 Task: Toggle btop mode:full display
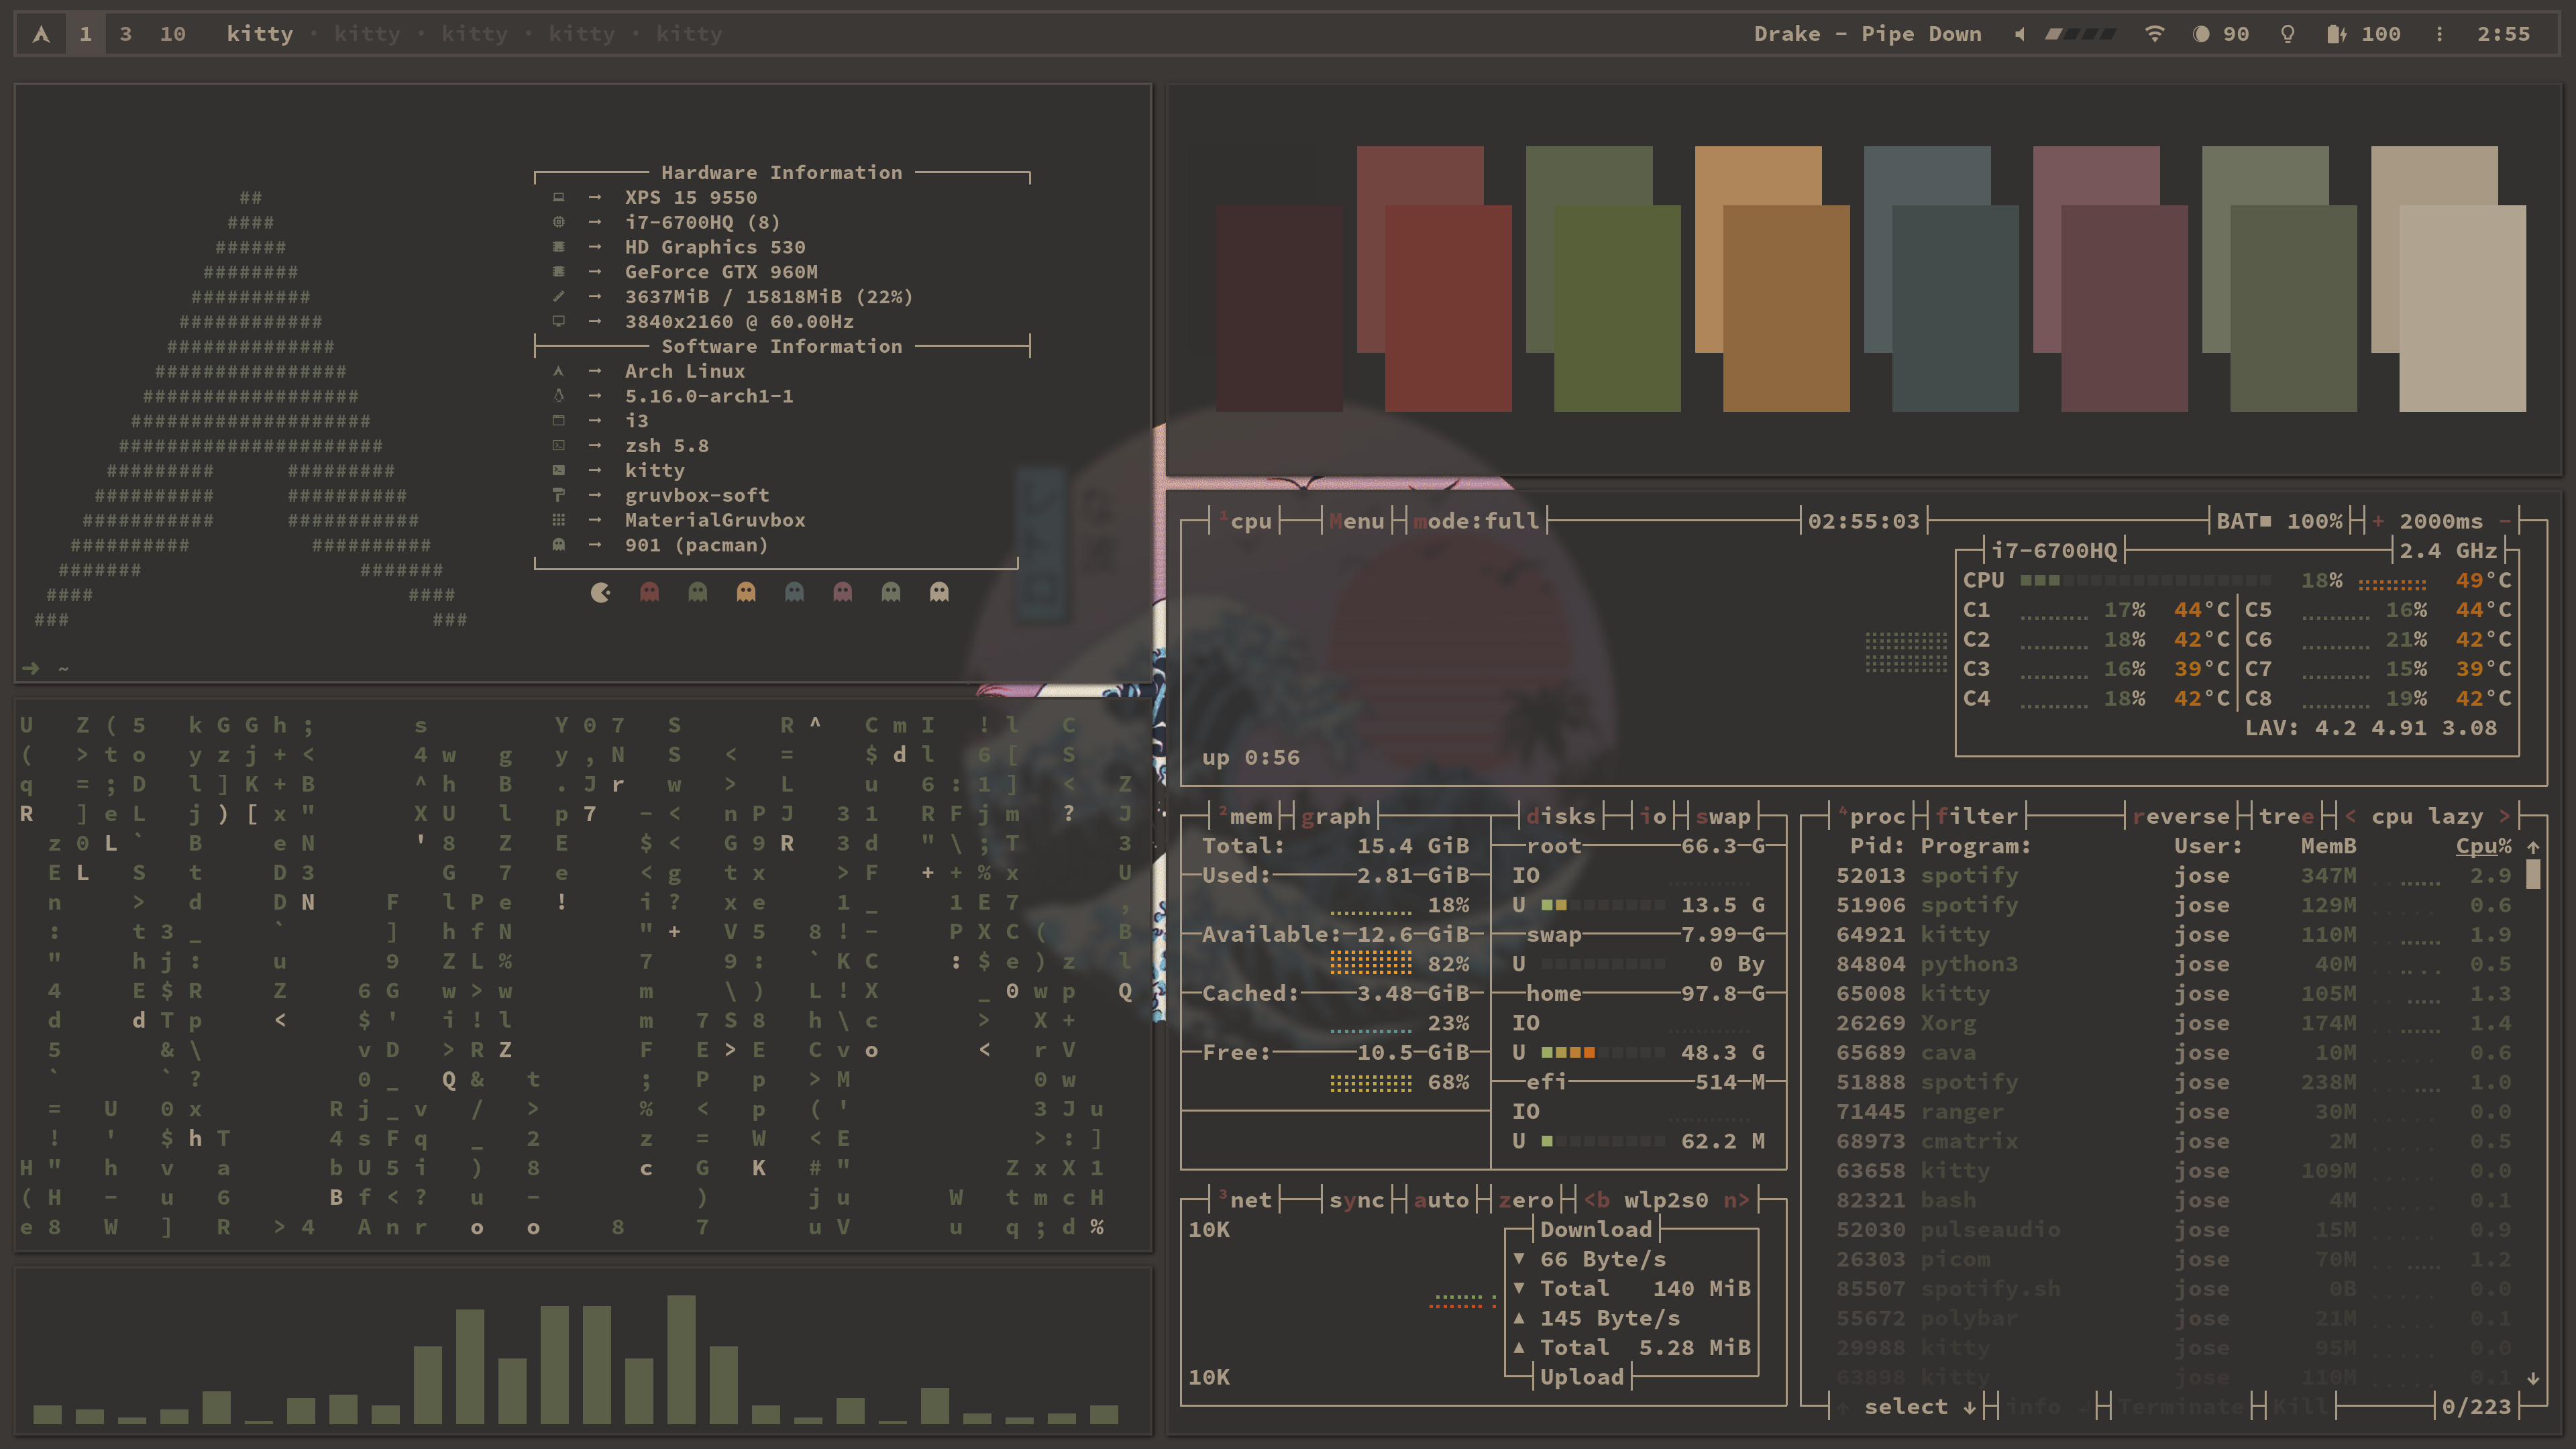click(x=1475, y=521)
